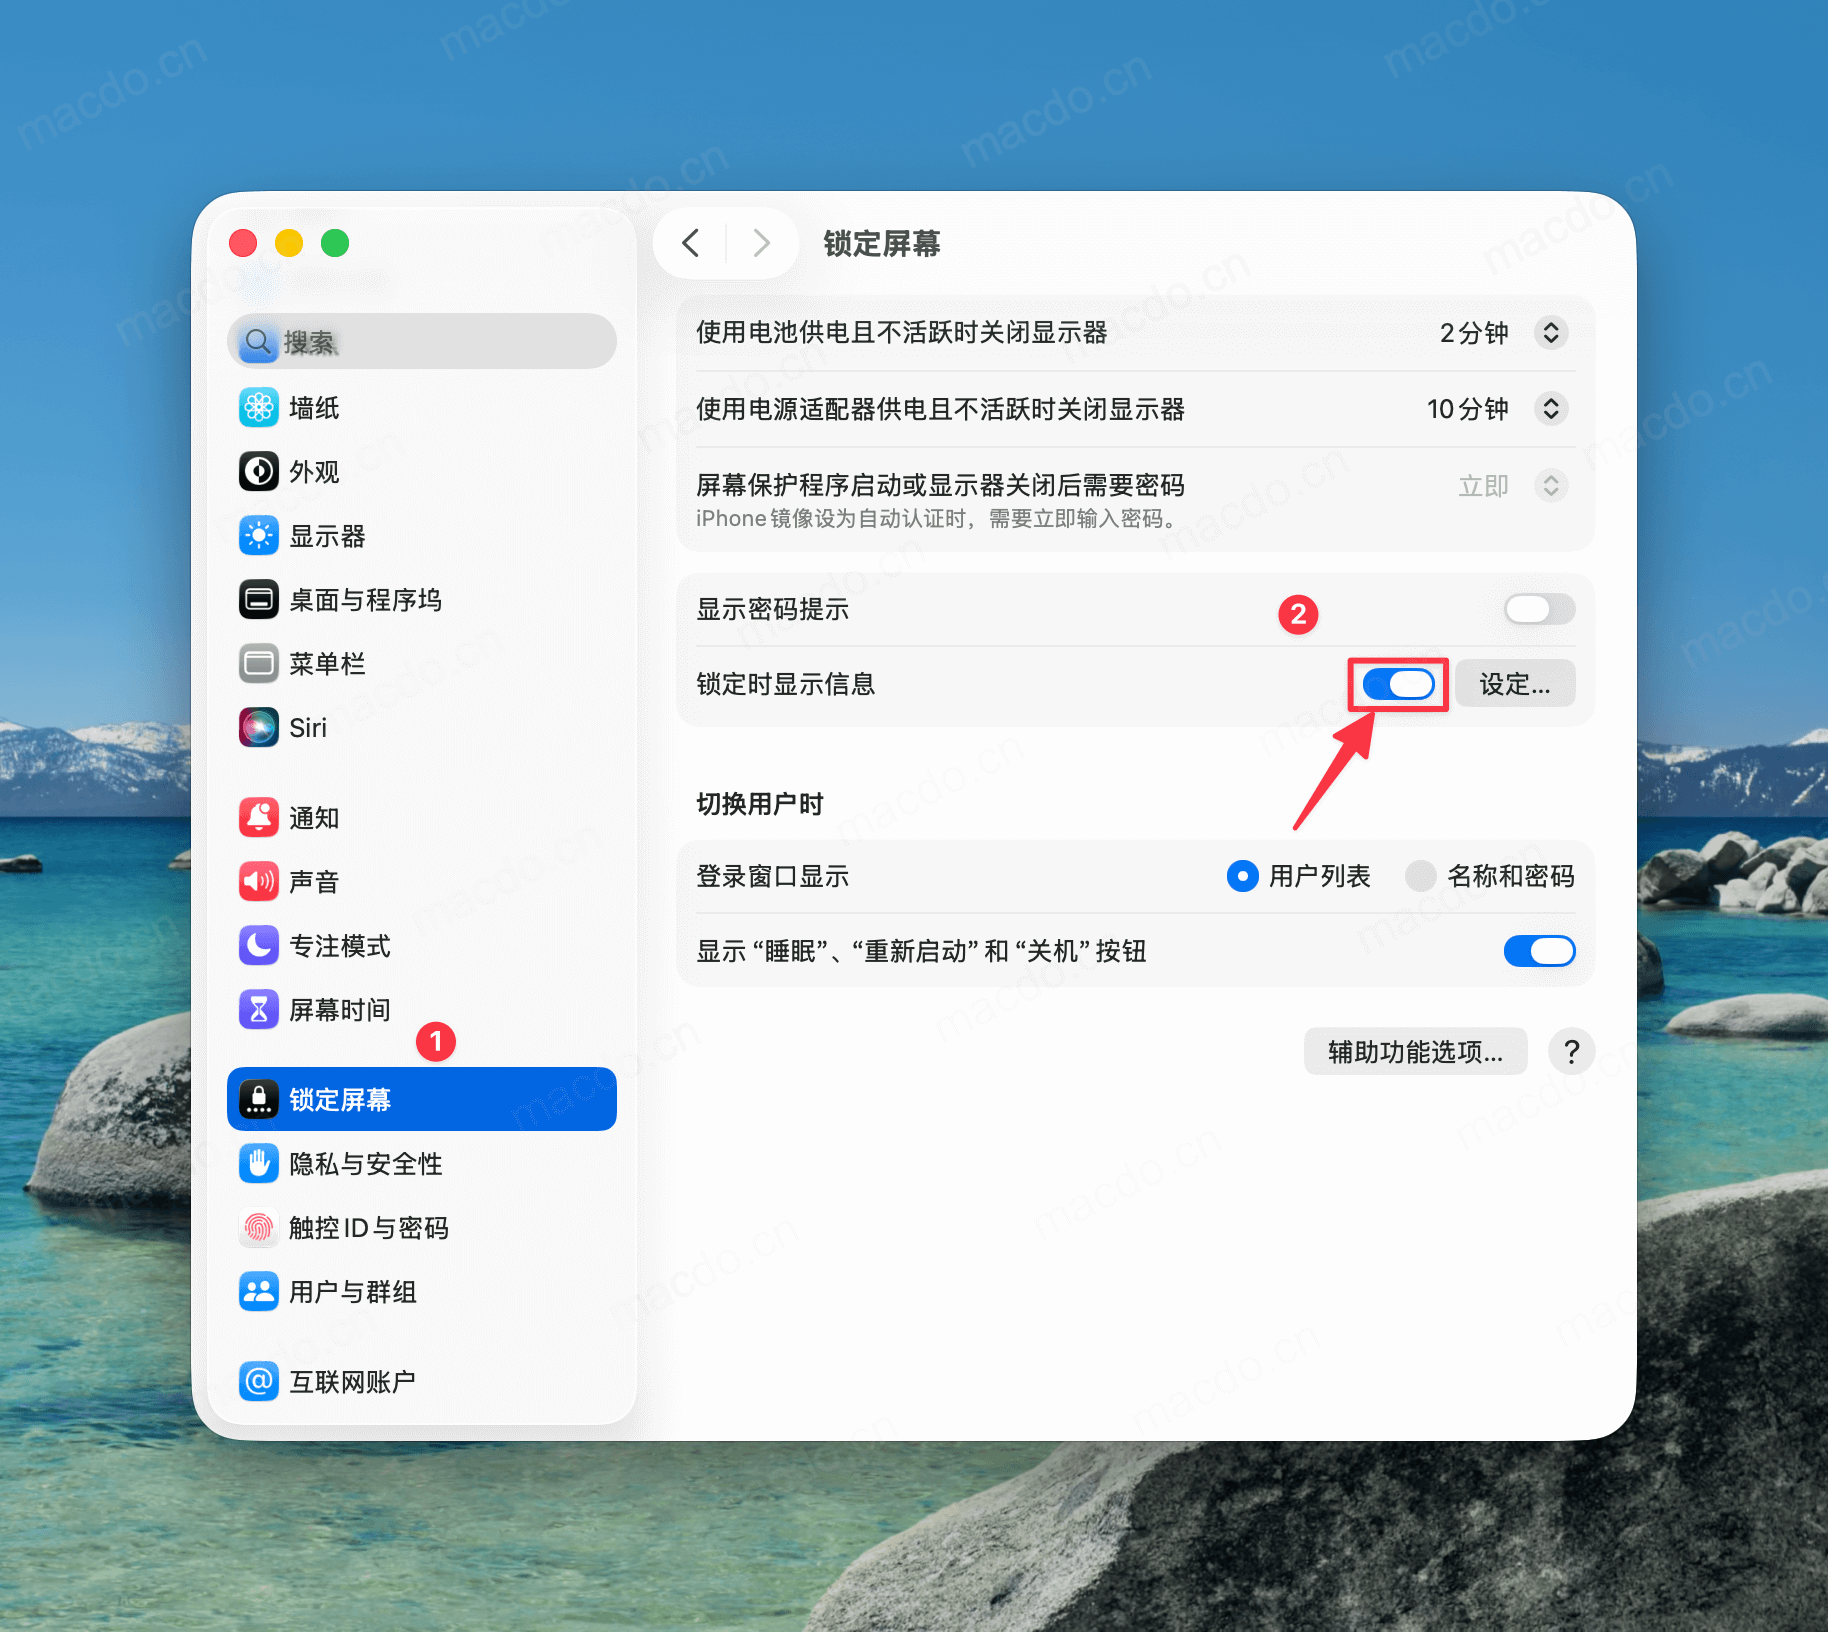Open 通知 (Notifications) settings
Viewport: 1828px width, 1632px height.
tap(313, 817)
